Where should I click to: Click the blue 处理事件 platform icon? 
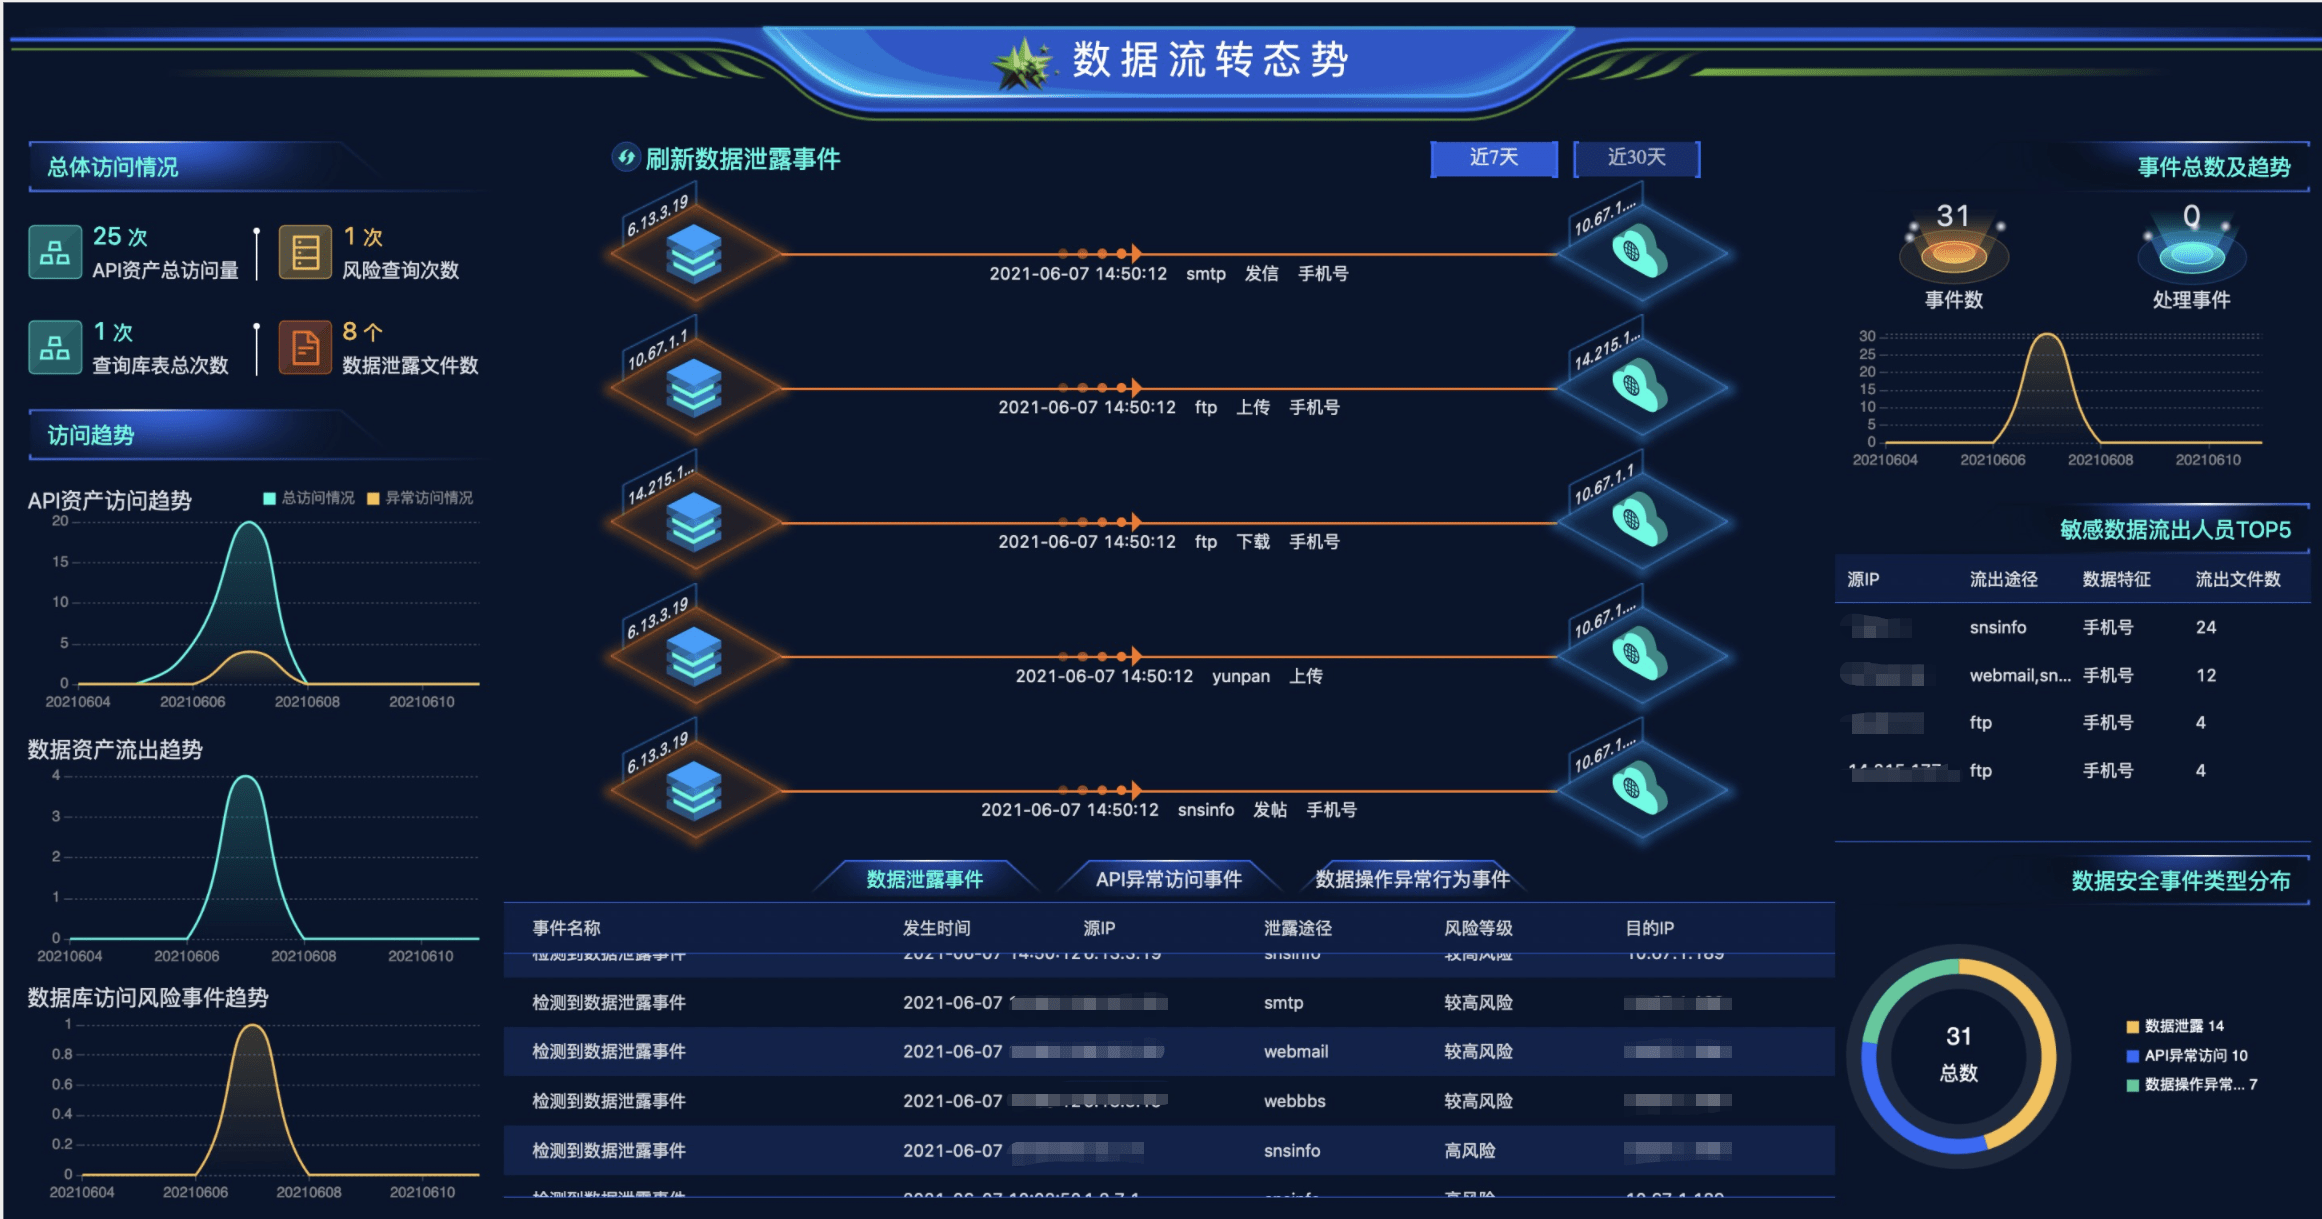[2192, 255]
